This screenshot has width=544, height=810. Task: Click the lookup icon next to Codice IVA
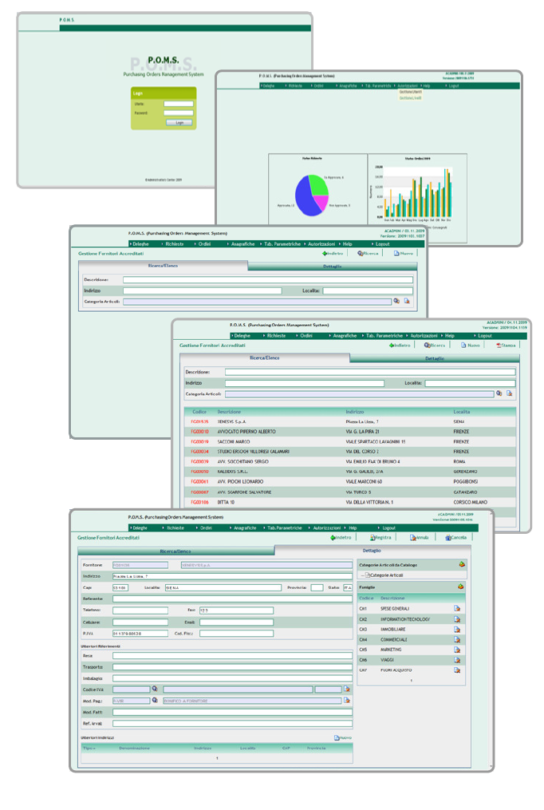click(154, 689)
